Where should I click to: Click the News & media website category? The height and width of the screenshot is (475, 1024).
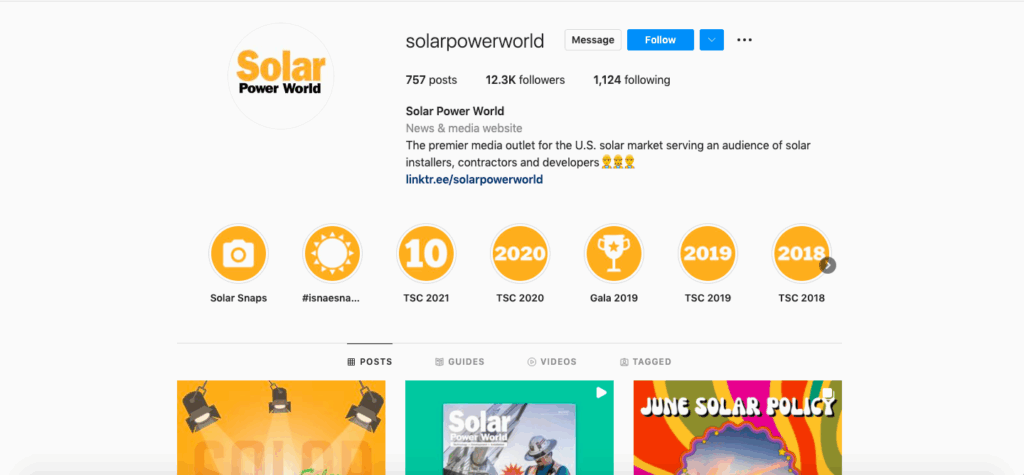(x=464, y=128)
